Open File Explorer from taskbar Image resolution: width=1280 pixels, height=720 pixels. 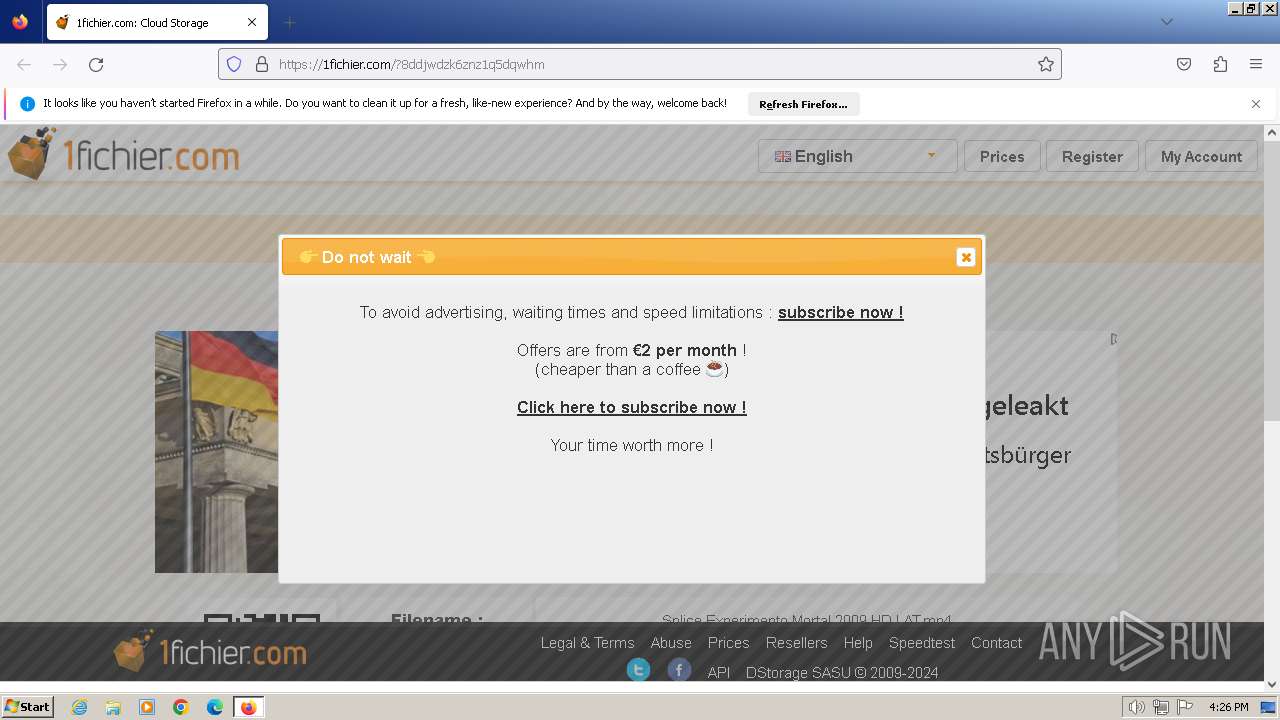tap(113, 707)
